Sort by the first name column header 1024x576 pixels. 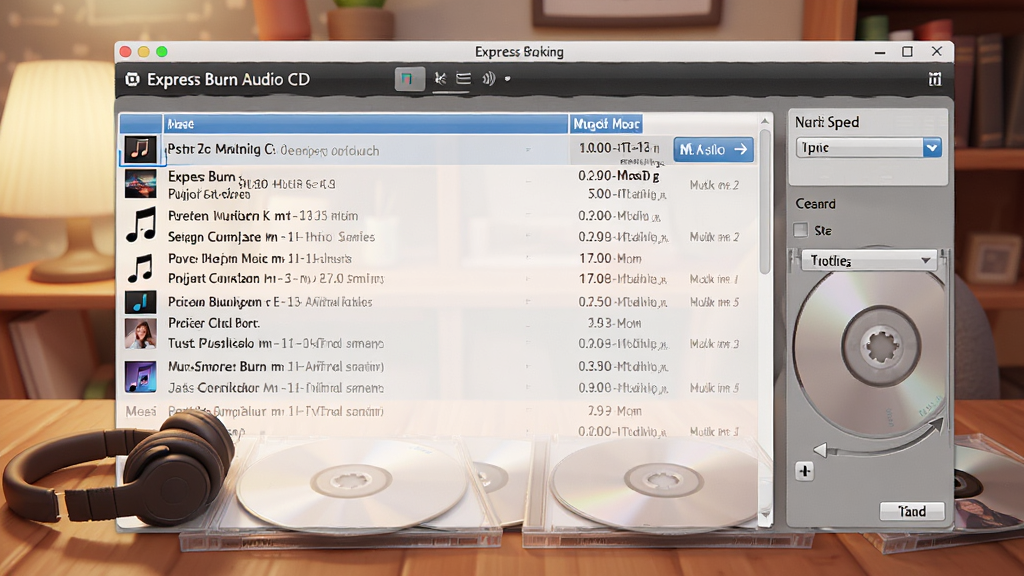click(x=365, y=123)
